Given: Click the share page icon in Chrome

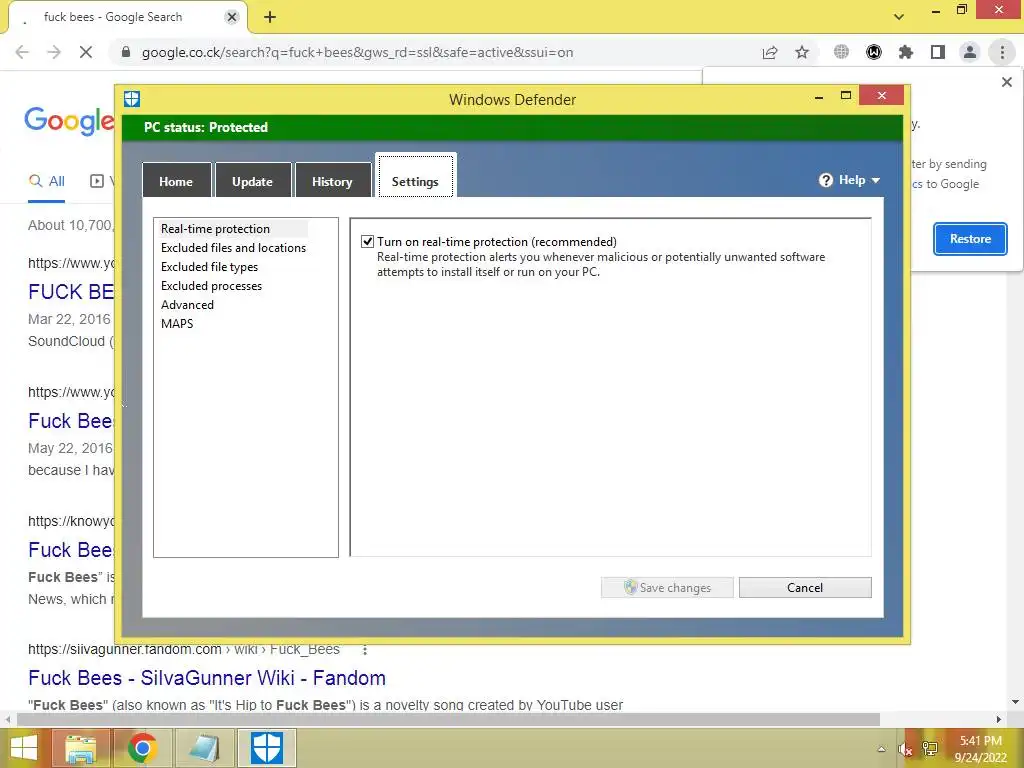Looking at the screenshot, I should tap(770, 52).
